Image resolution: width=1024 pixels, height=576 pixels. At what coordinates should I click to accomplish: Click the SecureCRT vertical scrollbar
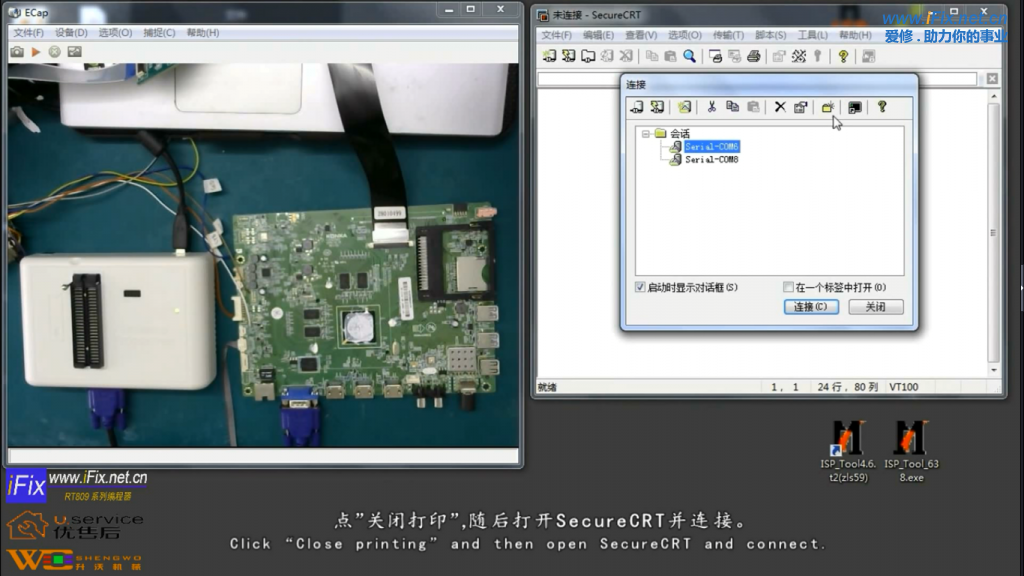pyautogui.click(x=992, y=230)
